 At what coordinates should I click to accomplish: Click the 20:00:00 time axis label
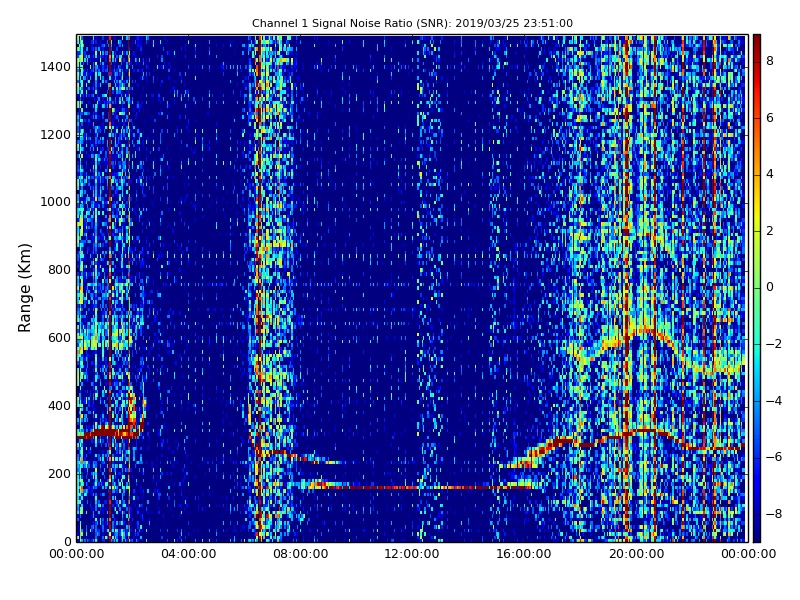pos(636,554)
